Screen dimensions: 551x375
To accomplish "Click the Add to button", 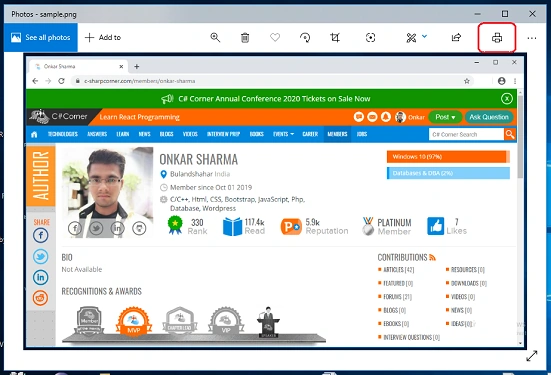I will pos(103,37).
